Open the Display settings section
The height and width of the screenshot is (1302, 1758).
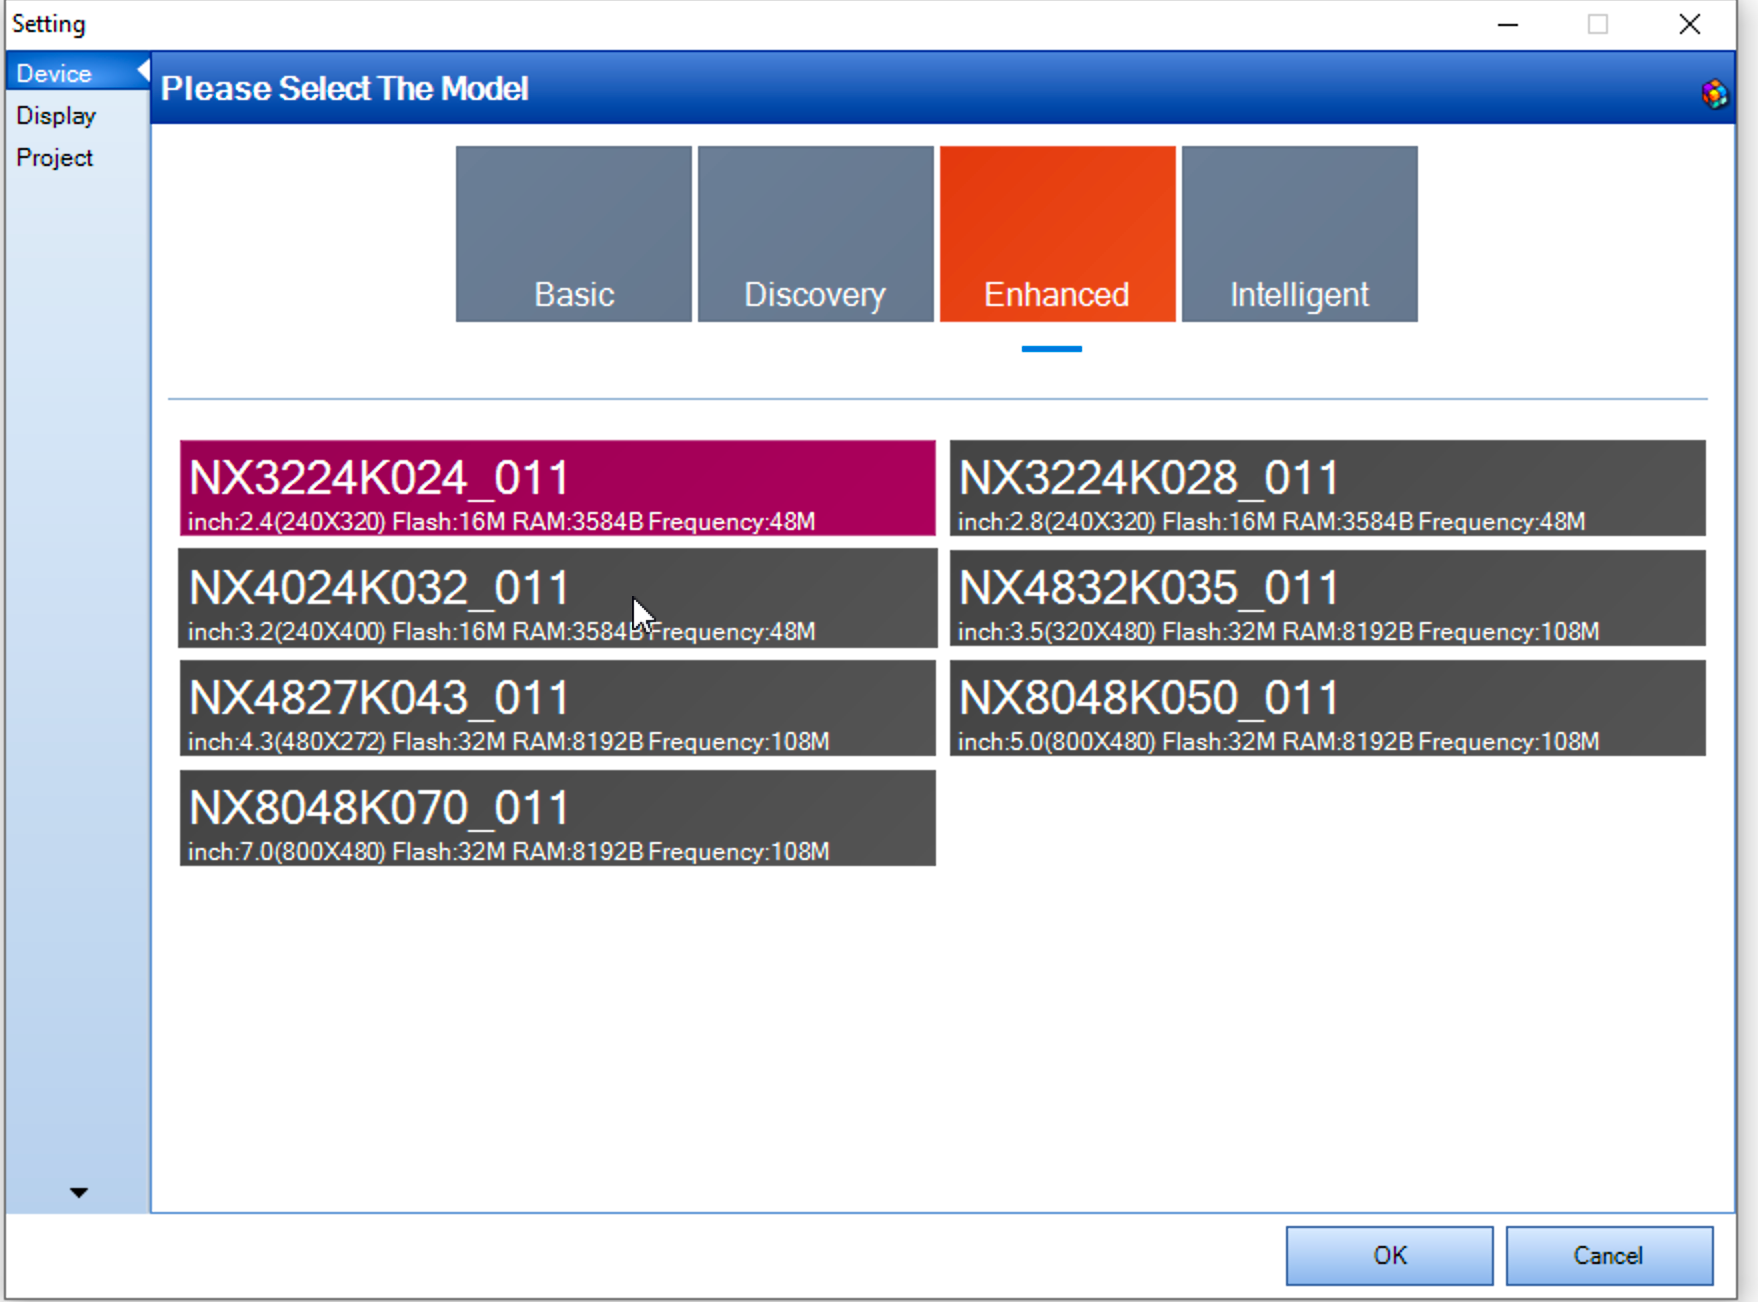tap(56, 115)
